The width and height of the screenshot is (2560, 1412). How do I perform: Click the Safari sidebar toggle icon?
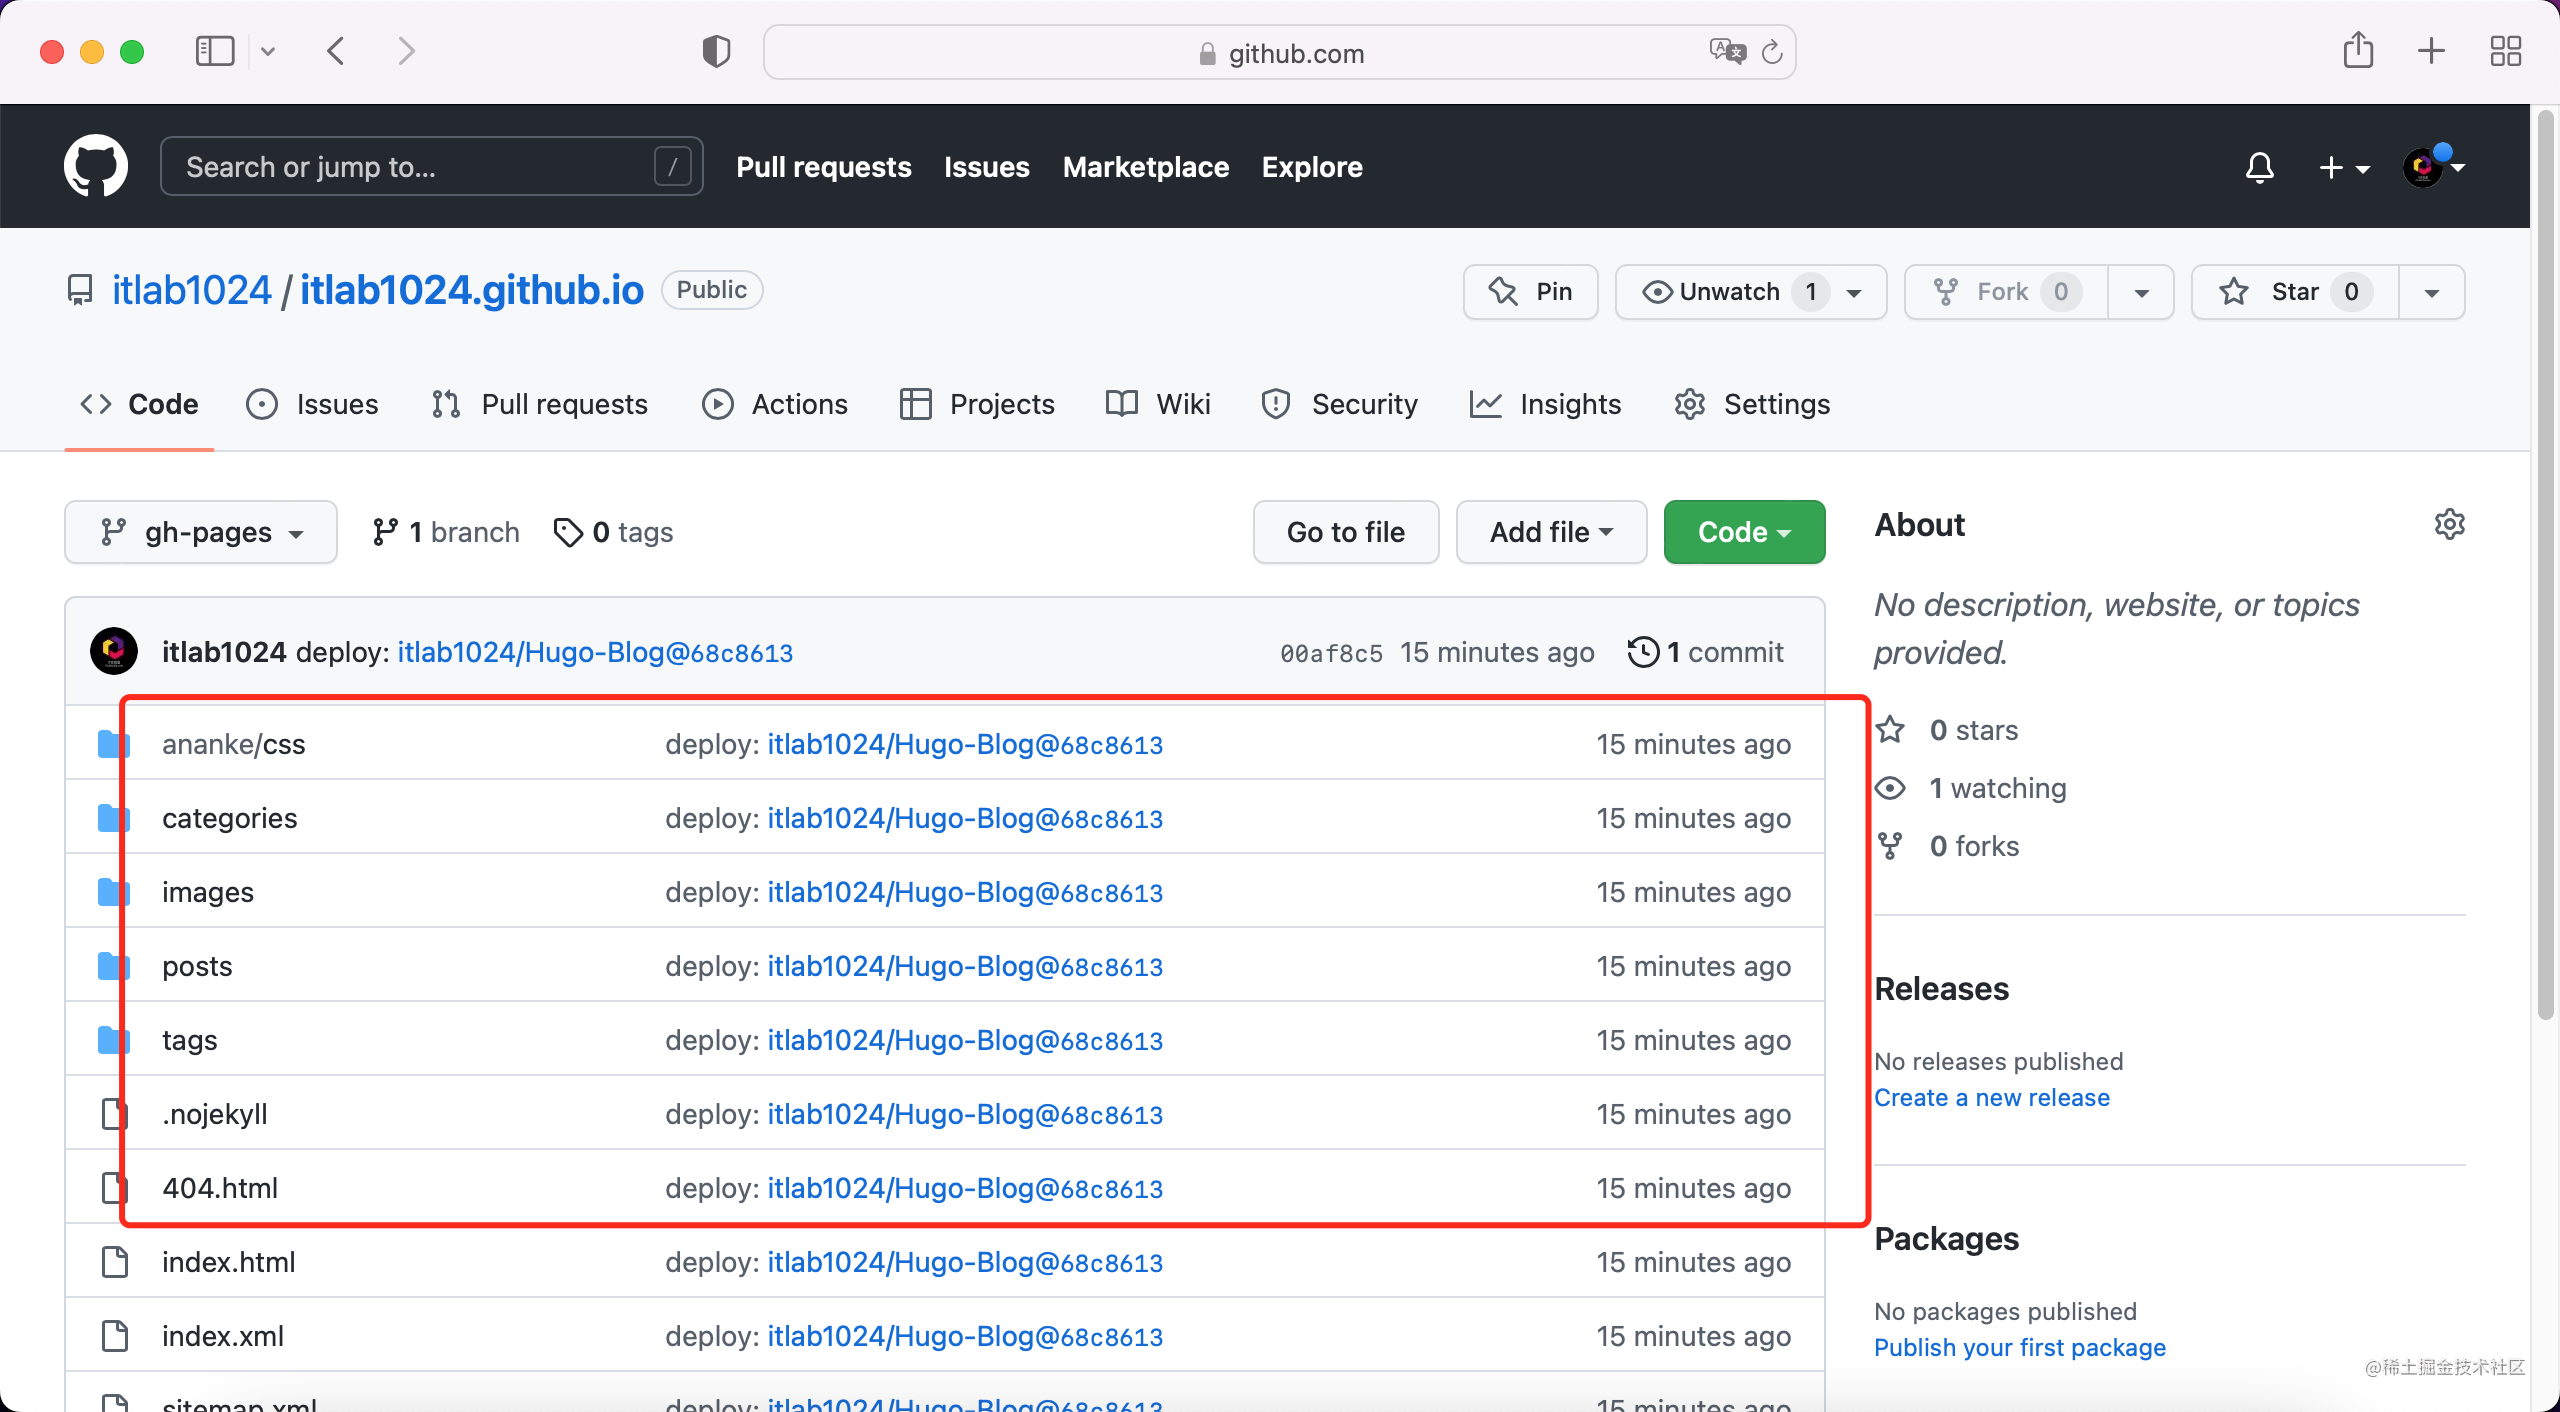(x=214, y=51)
